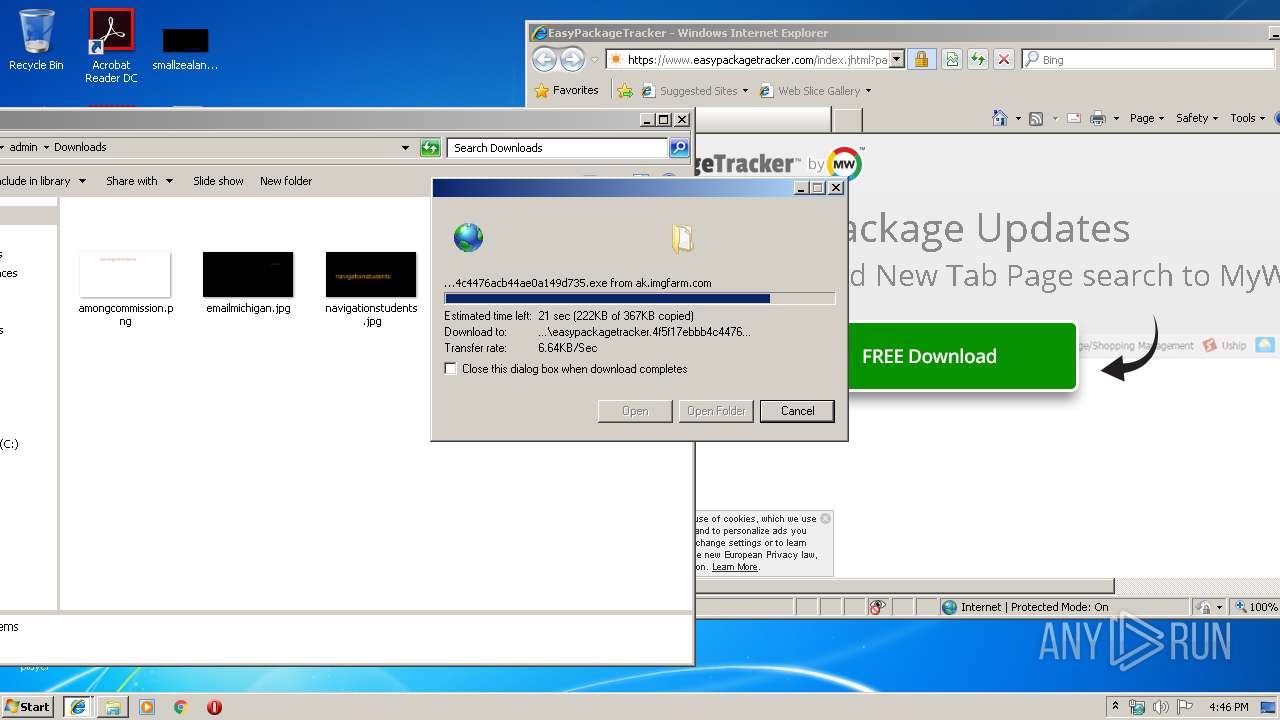Open the smallzealan desktop file icon
This screenshot has height=720, width=1280.
click(x=185, y=50)
